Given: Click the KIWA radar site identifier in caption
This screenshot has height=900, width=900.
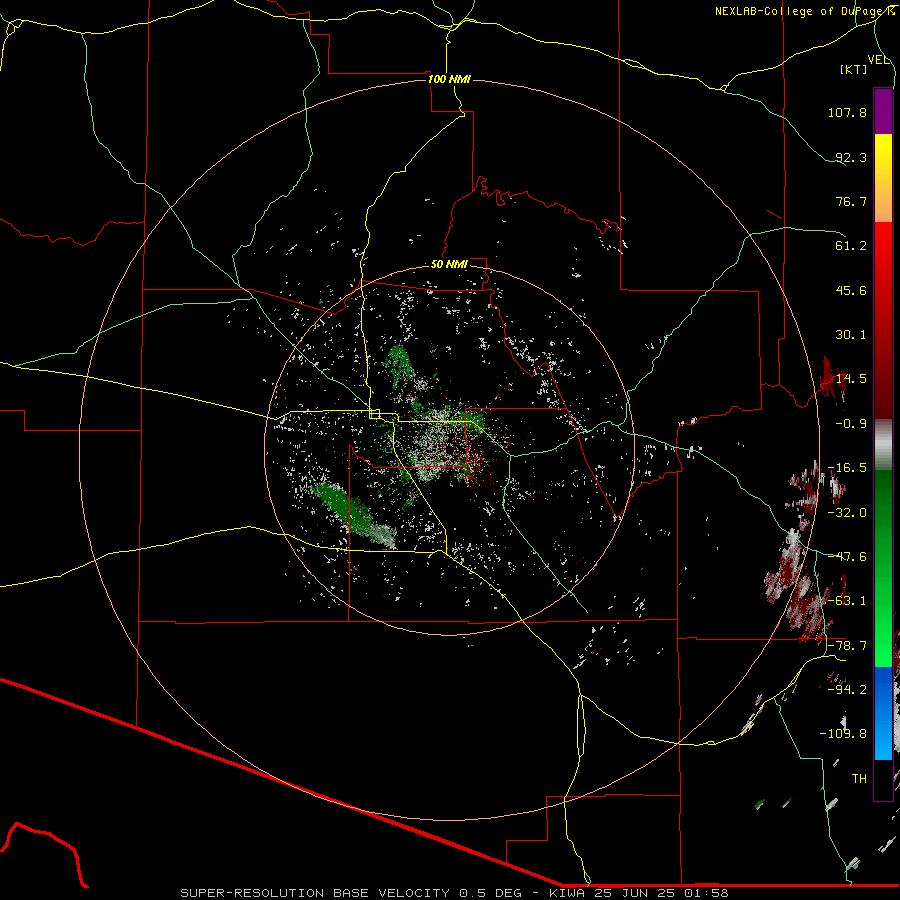Looking at the screenshot, I should [x=565, y=893].
